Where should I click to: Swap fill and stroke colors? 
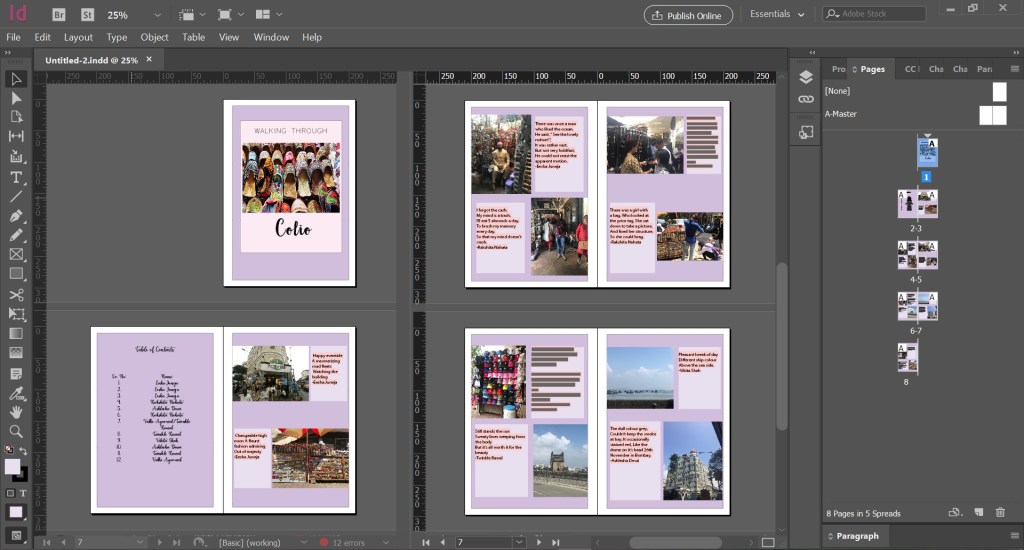pos(24,453)
